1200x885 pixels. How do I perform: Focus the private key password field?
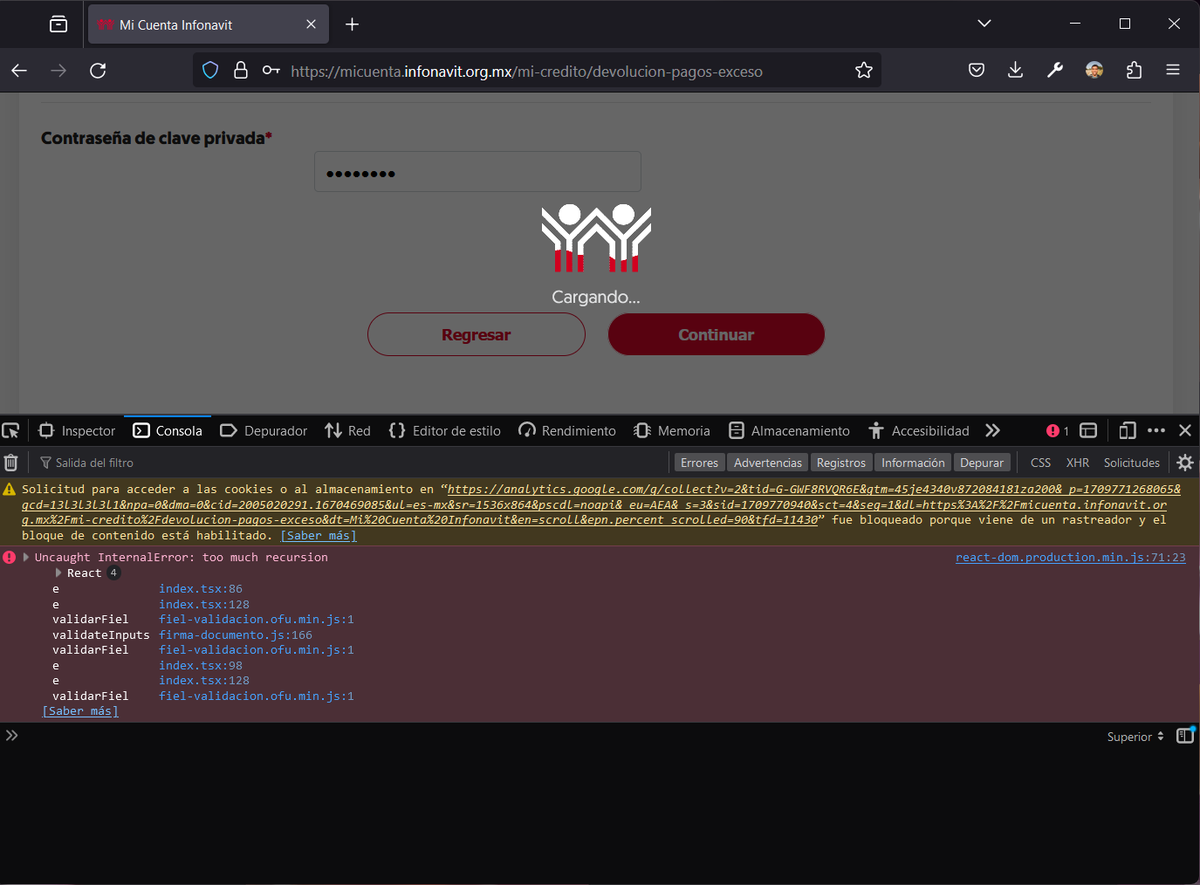[x=477, y=172]
